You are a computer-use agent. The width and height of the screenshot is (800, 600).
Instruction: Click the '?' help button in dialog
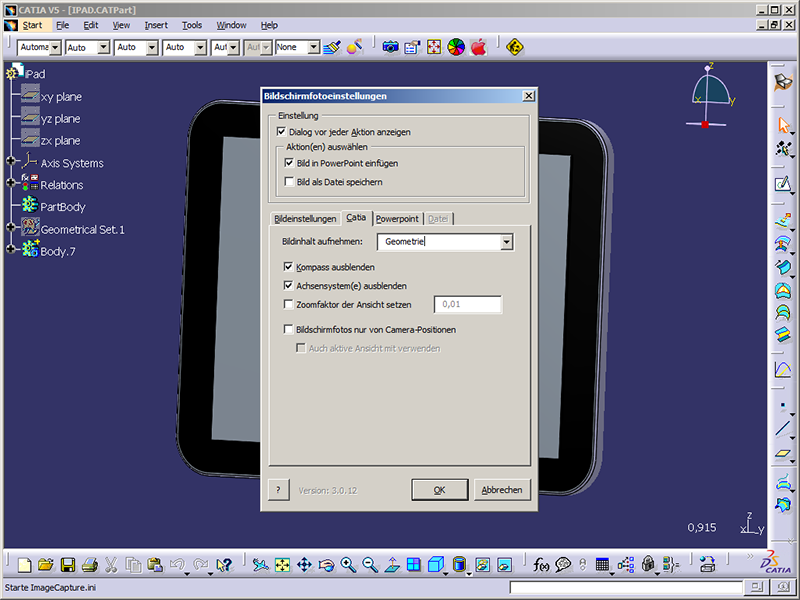(279, 490)
